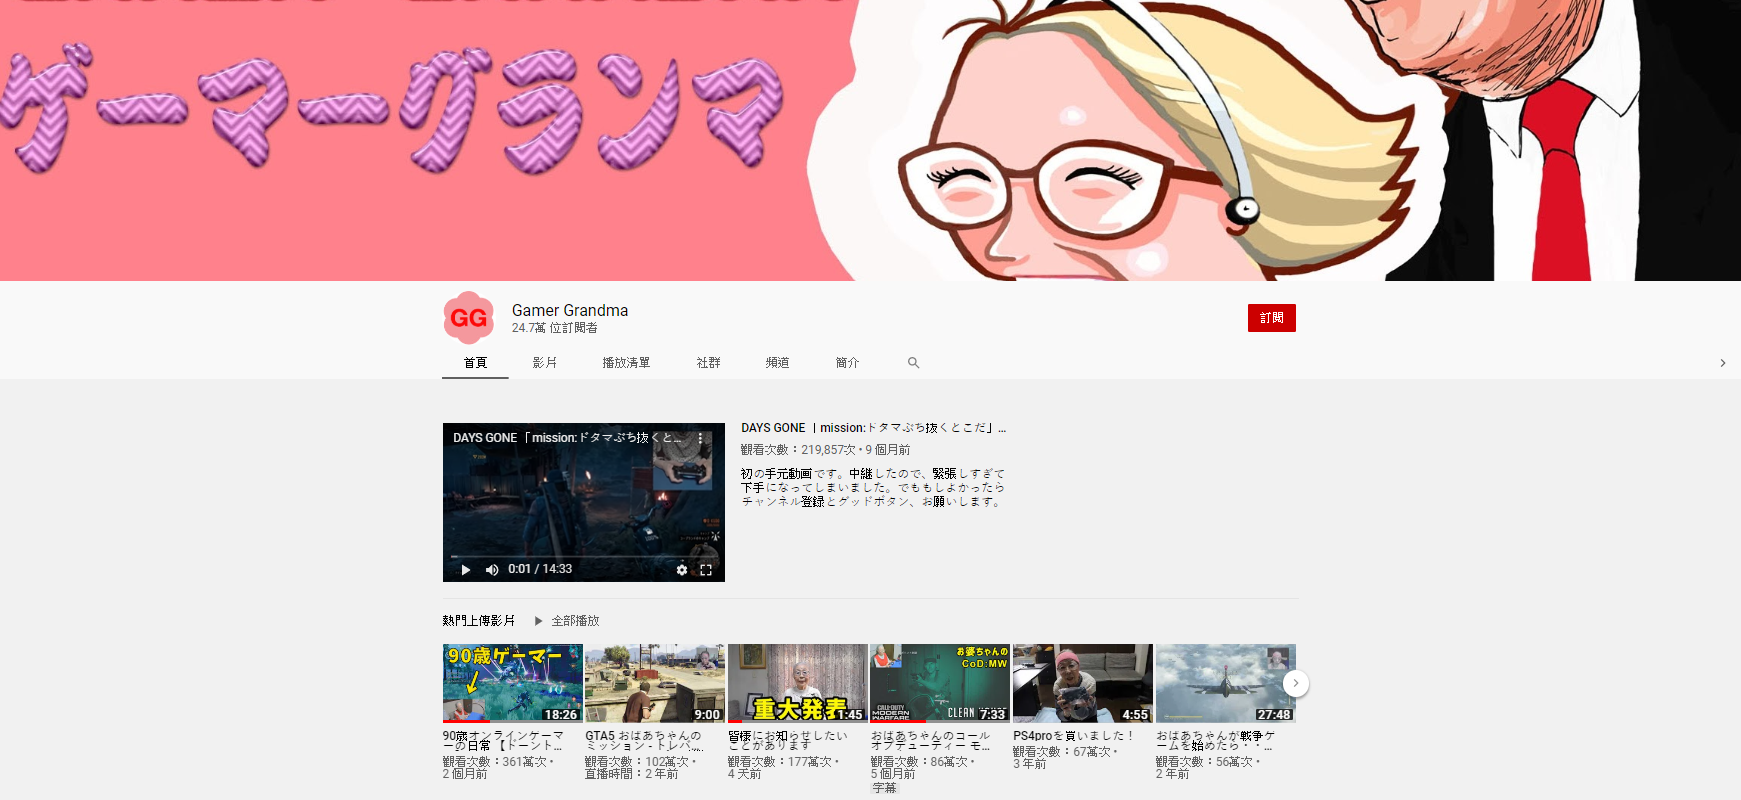1741x800 pixels.
Task: Show next videos with the carousel arrow
Action: click(x=1296, y=683)
